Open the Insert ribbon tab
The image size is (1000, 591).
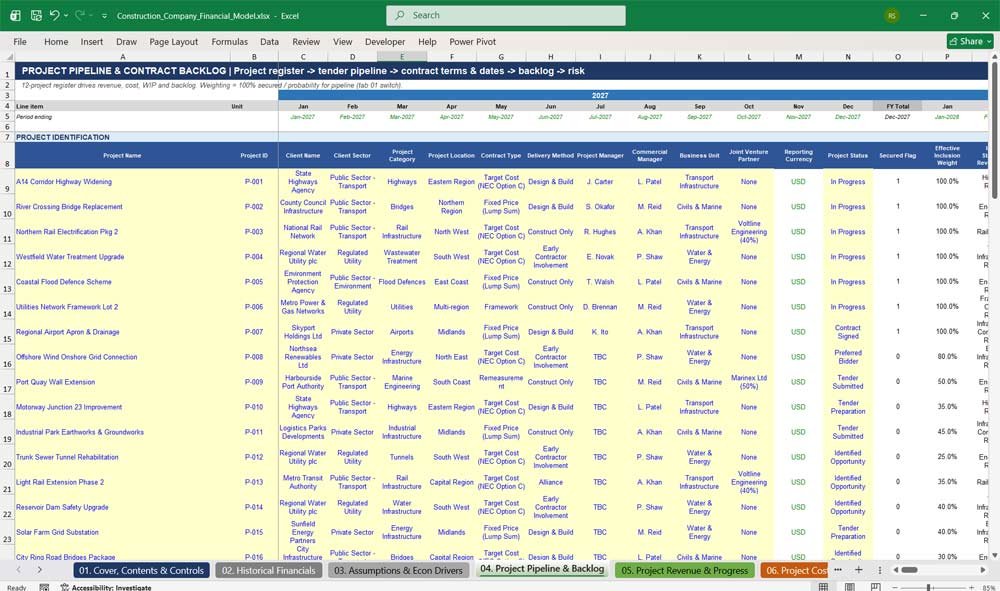[x=92, y=41]
